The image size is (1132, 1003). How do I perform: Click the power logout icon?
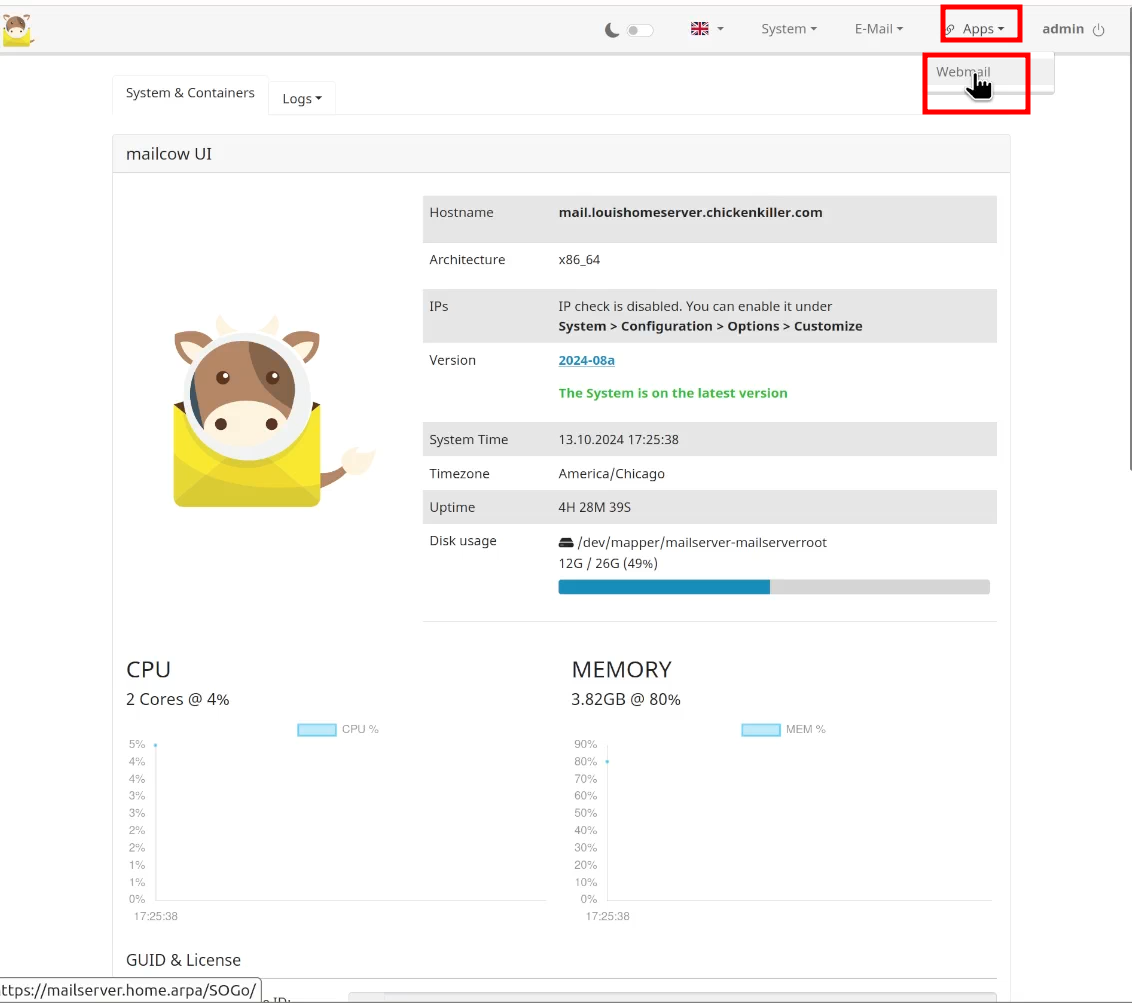[x=1098, y=30]
